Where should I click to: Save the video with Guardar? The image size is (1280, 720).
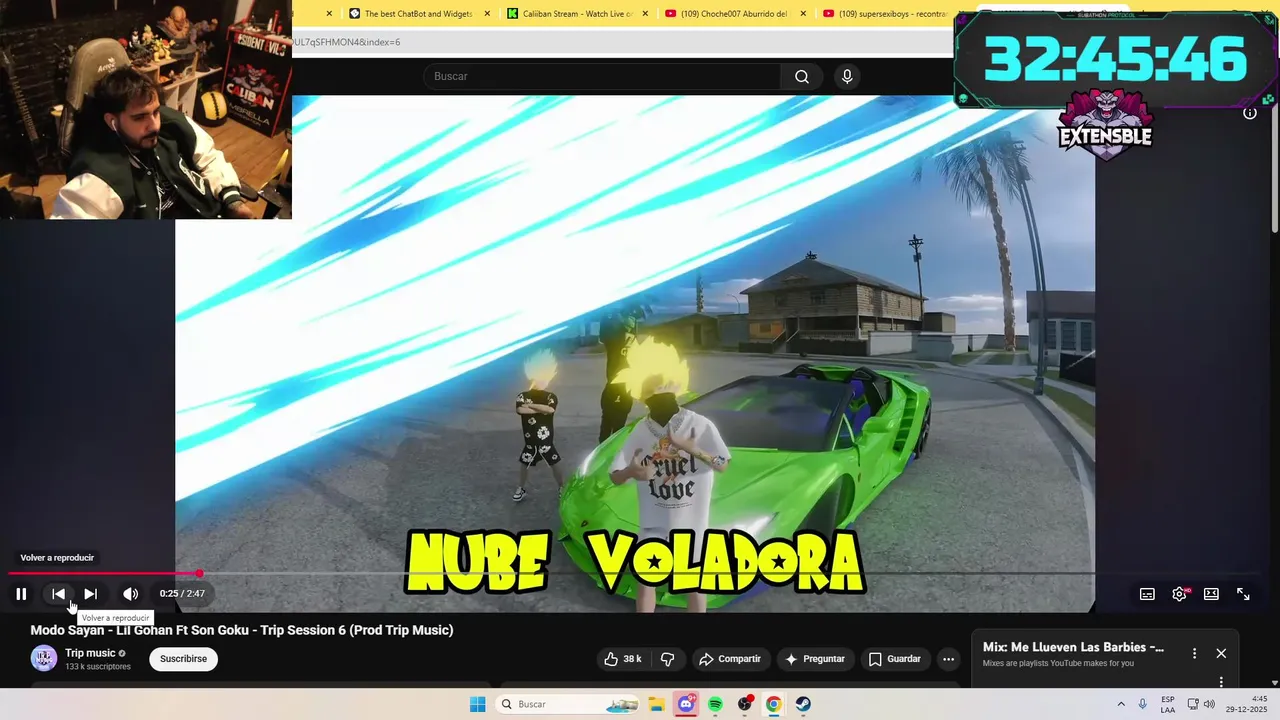(x=895, y=659)
